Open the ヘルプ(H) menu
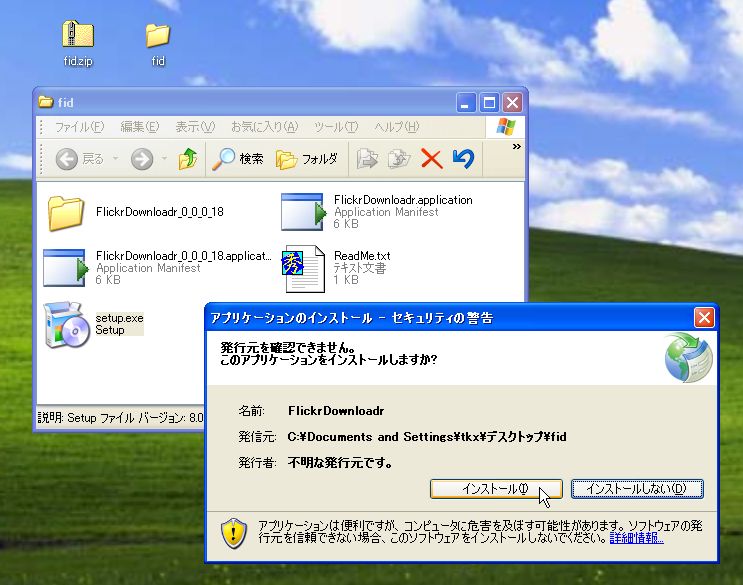The image size is (743, 585). coord(397,127)
